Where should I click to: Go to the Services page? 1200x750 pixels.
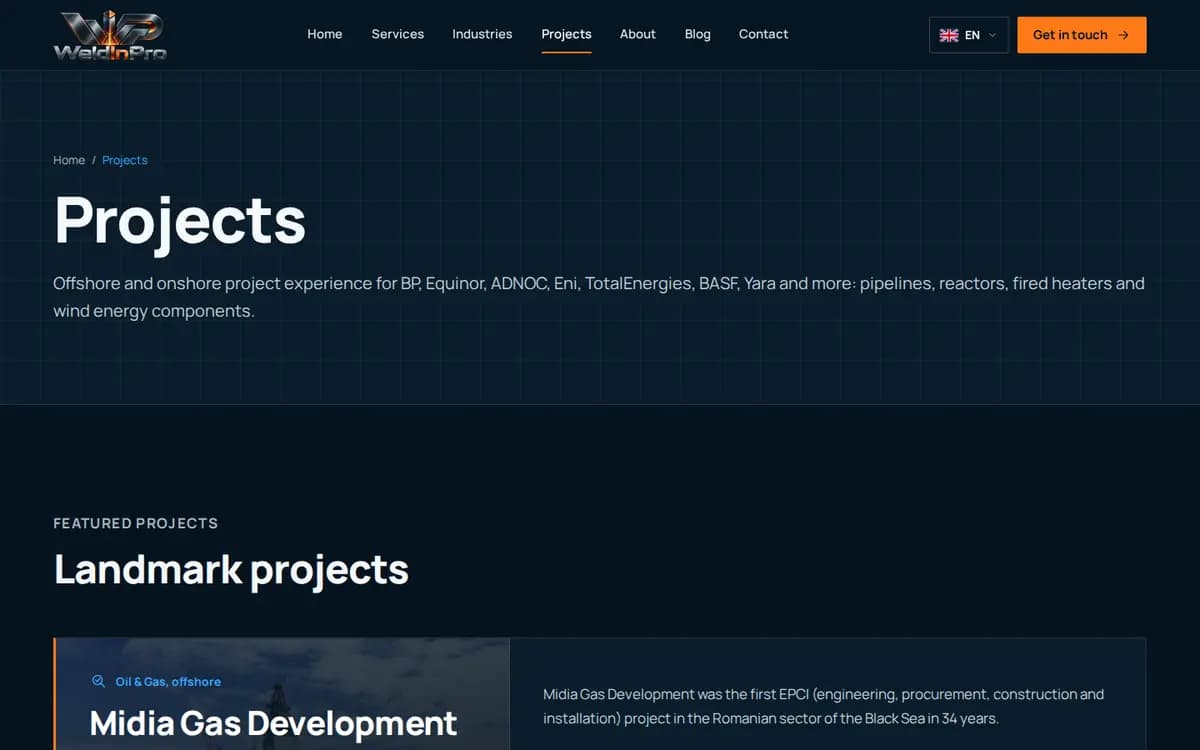pyautogui.click(x=398, y=34)
